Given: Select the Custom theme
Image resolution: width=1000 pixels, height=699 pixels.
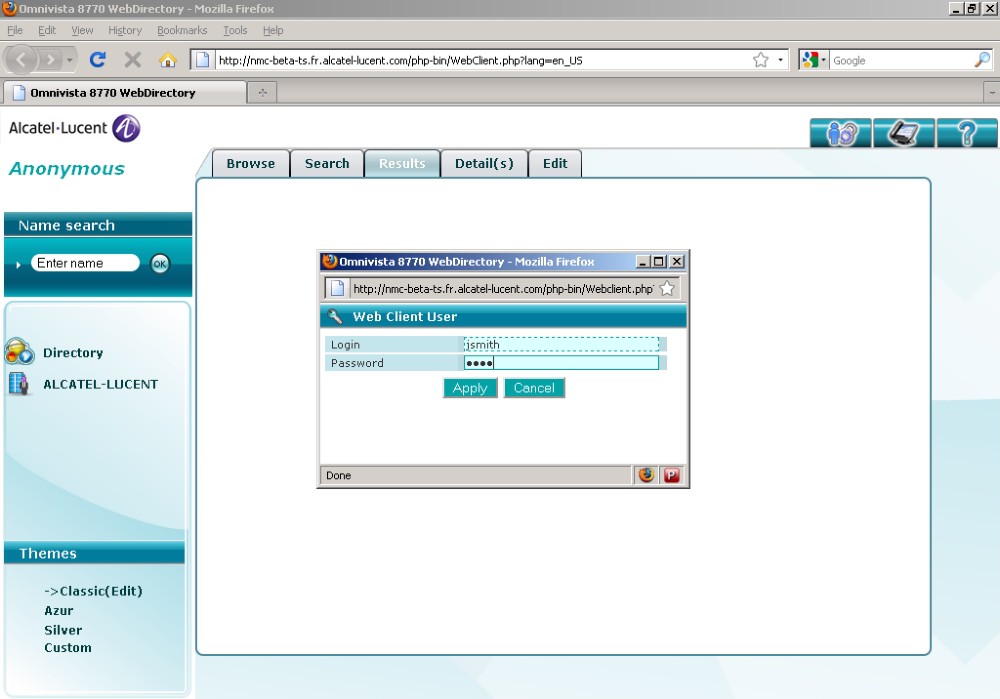Looking at the screenshot, I should [68, 647].
